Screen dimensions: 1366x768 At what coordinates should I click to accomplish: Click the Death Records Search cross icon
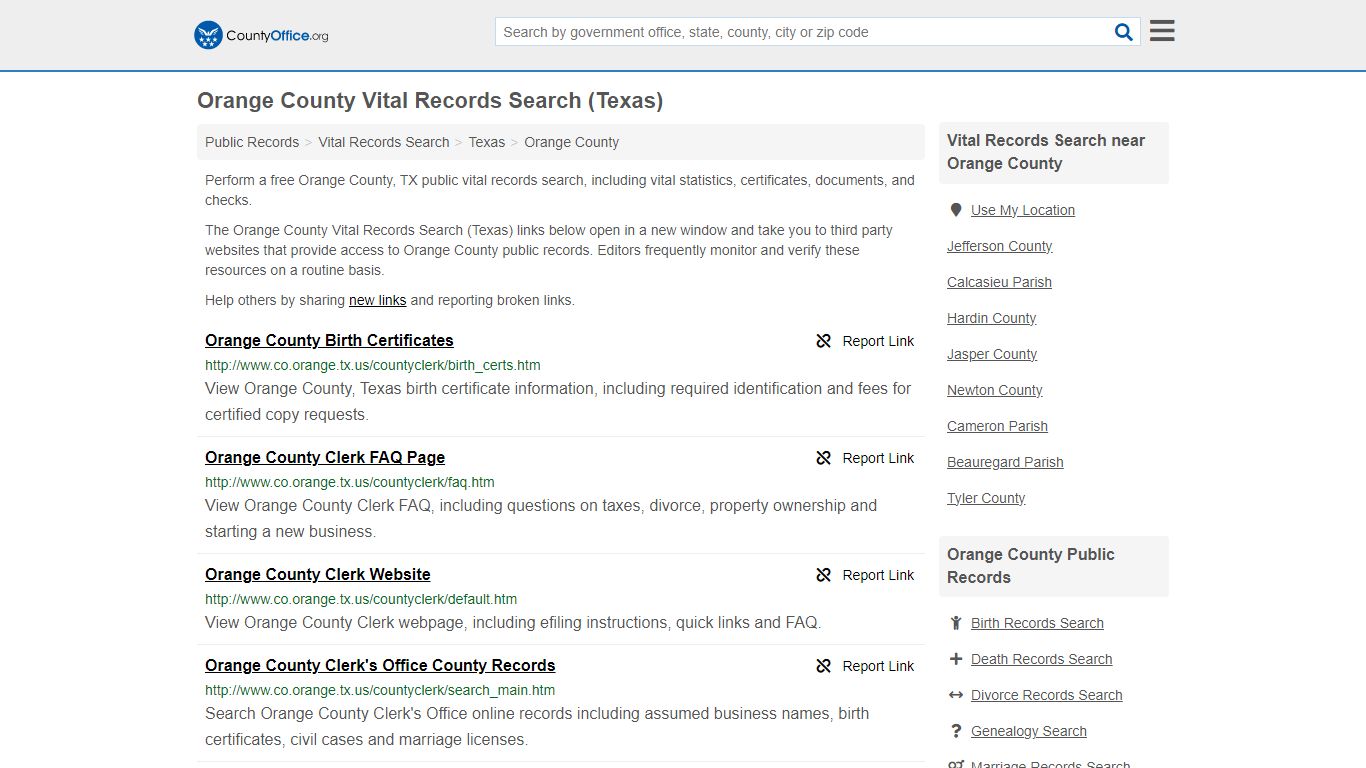(956, 659)
